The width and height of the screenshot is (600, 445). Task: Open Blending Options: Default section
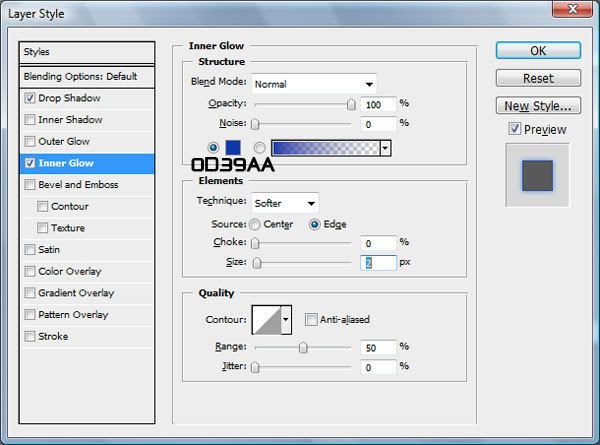tap(88, 76)
